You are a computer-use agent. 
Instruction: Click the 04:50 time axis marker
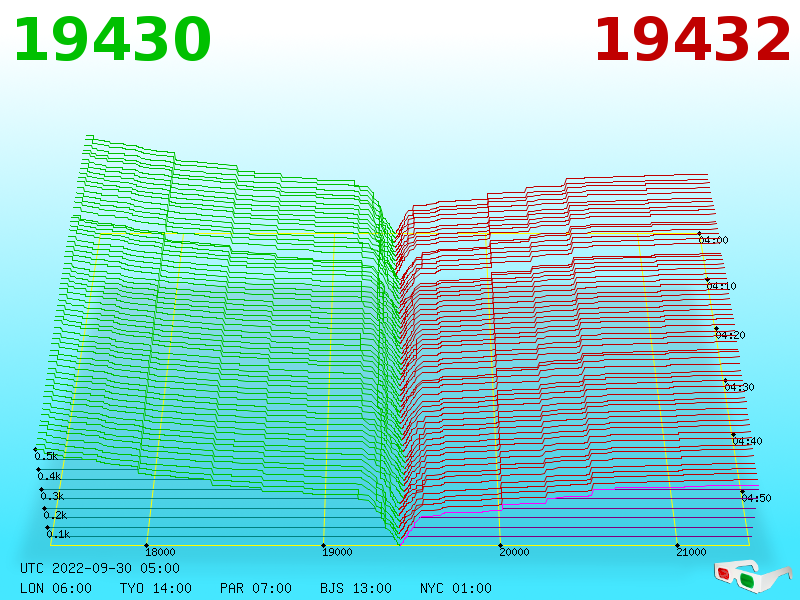(x=756, y=498)
